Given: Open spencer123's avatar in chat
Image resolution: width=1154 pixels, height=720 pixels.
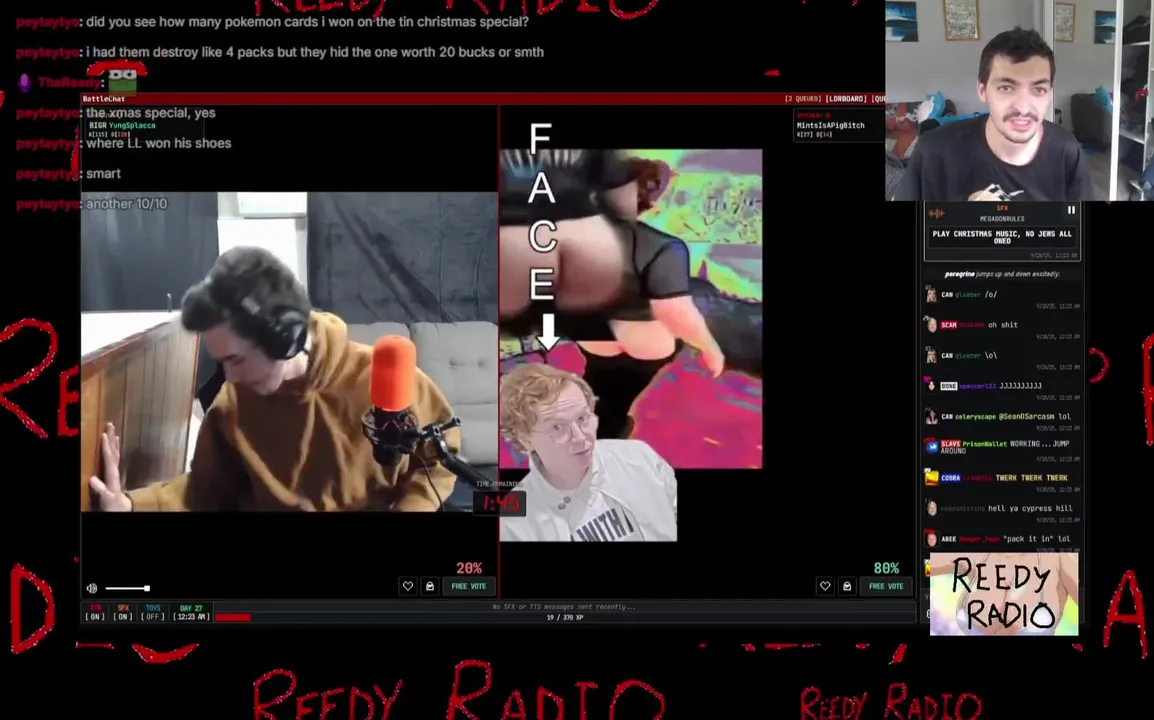Looking at the screenshot, I should 931,386.
